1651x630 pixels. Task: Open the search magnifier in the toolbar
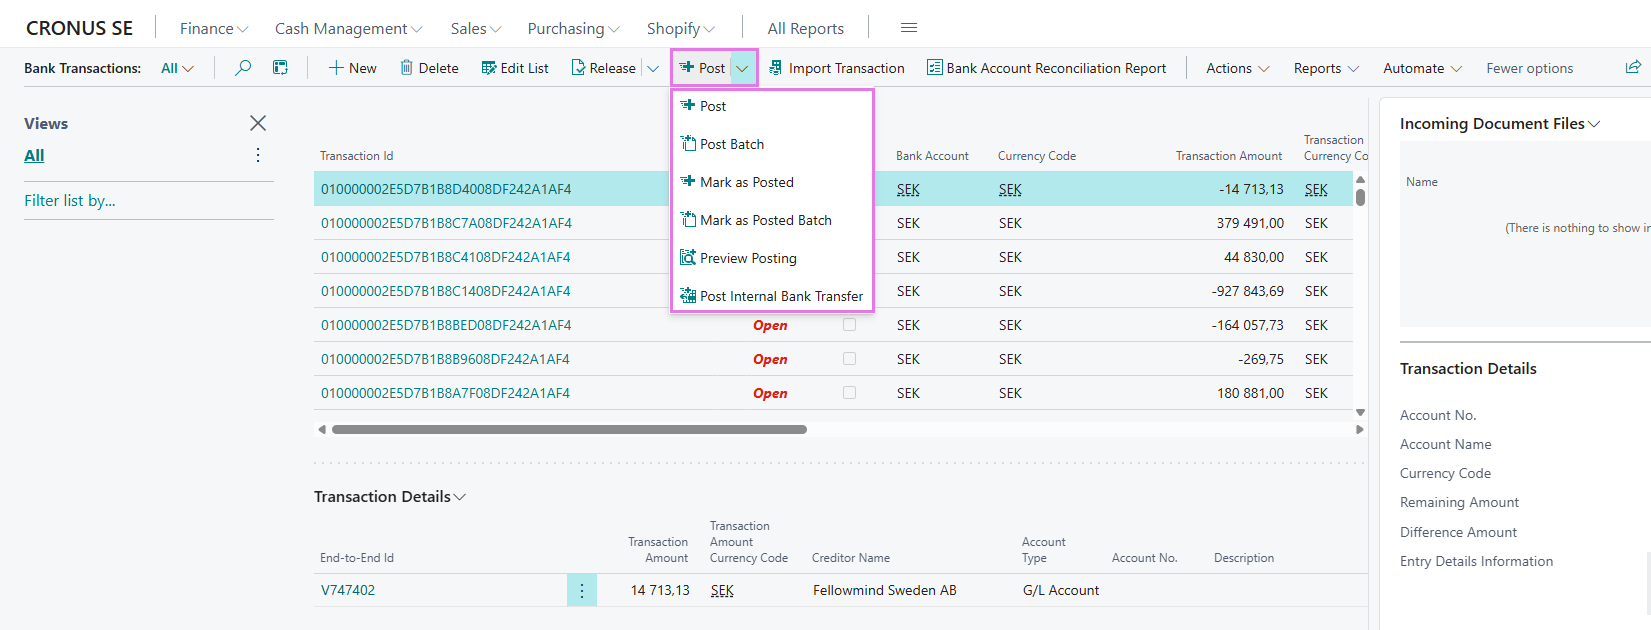coord(243,68)
